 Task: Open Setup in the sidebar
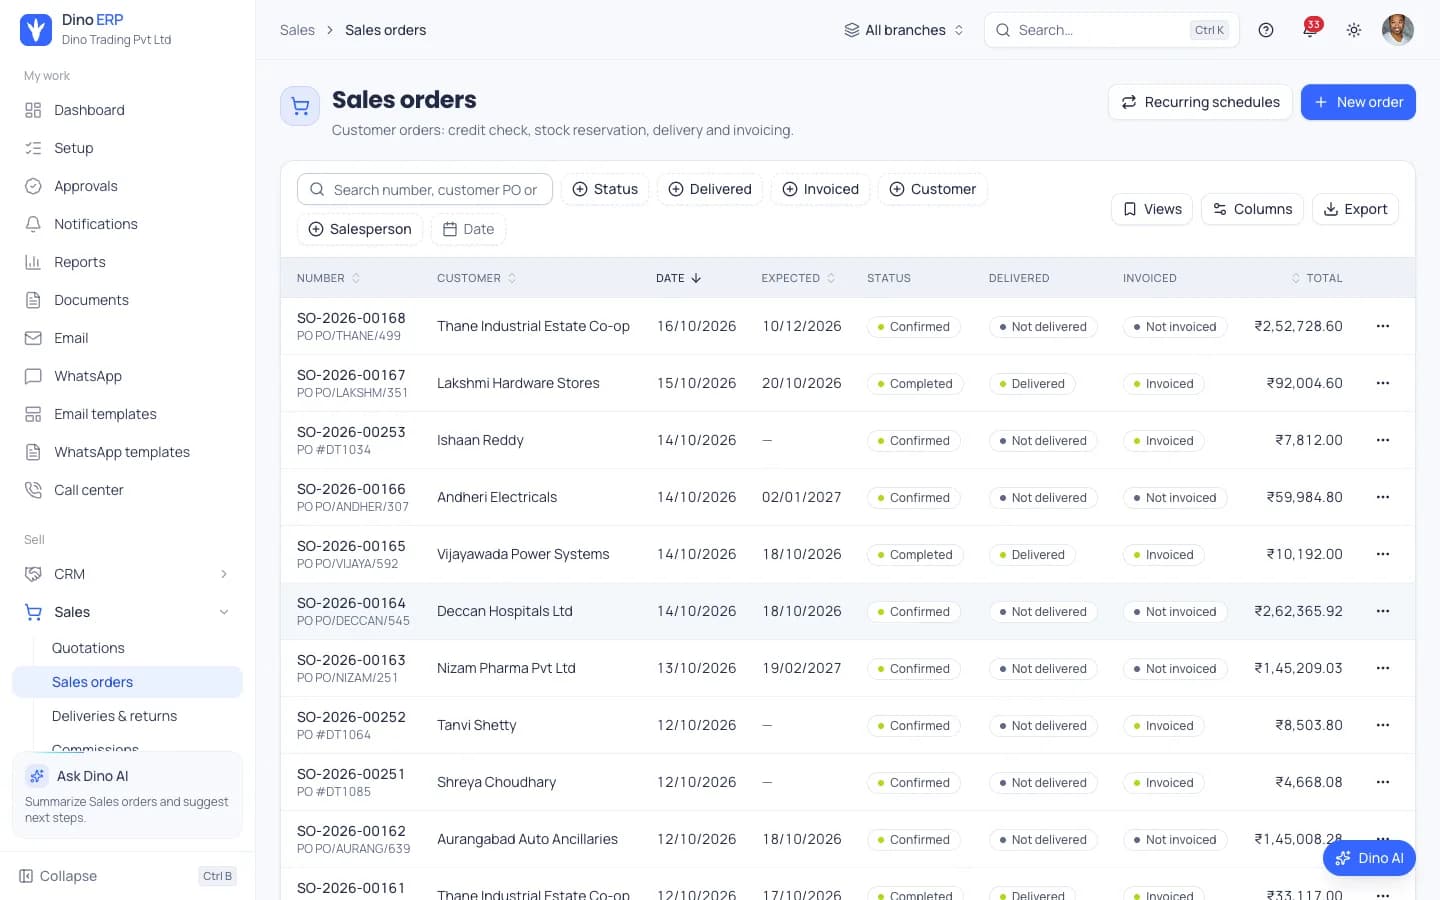coord(127,148)
